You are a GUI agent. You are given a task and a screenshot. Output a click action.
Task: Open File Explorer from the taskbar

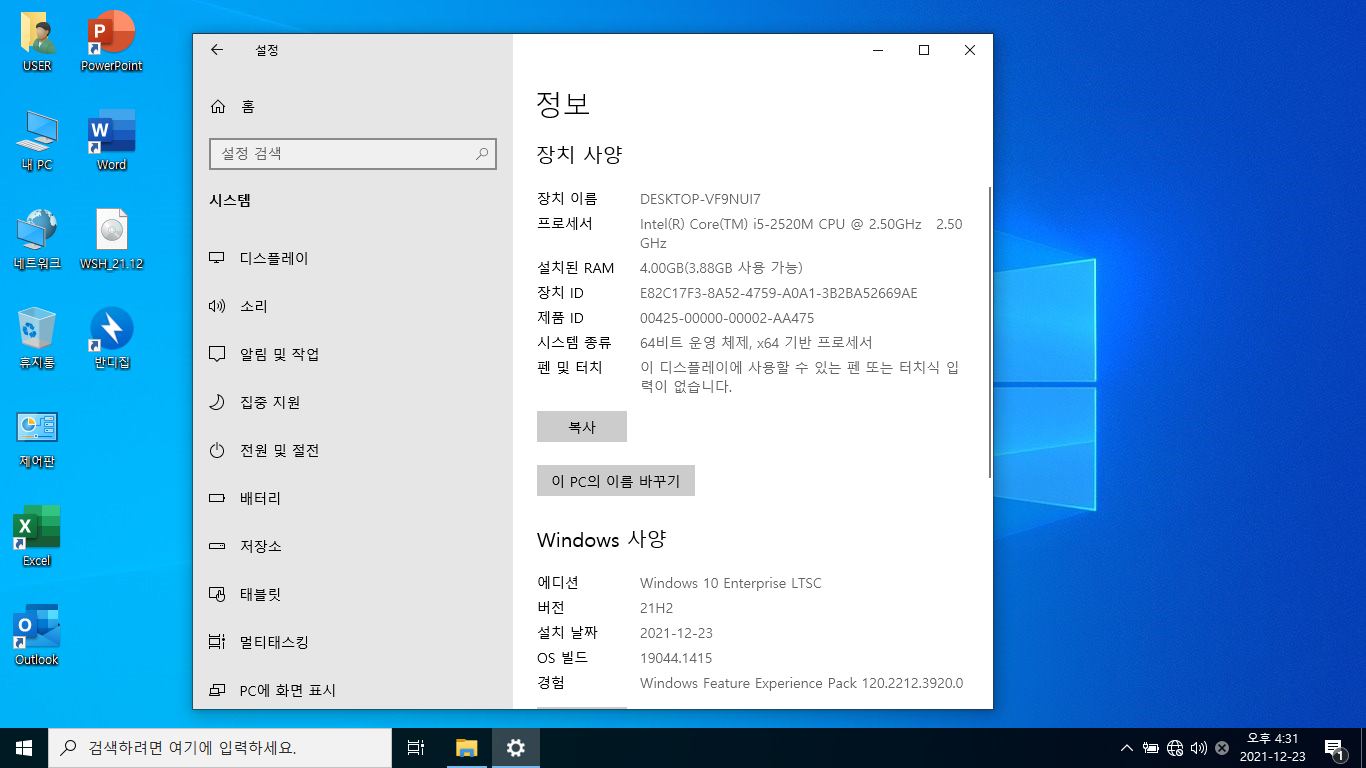466,748
